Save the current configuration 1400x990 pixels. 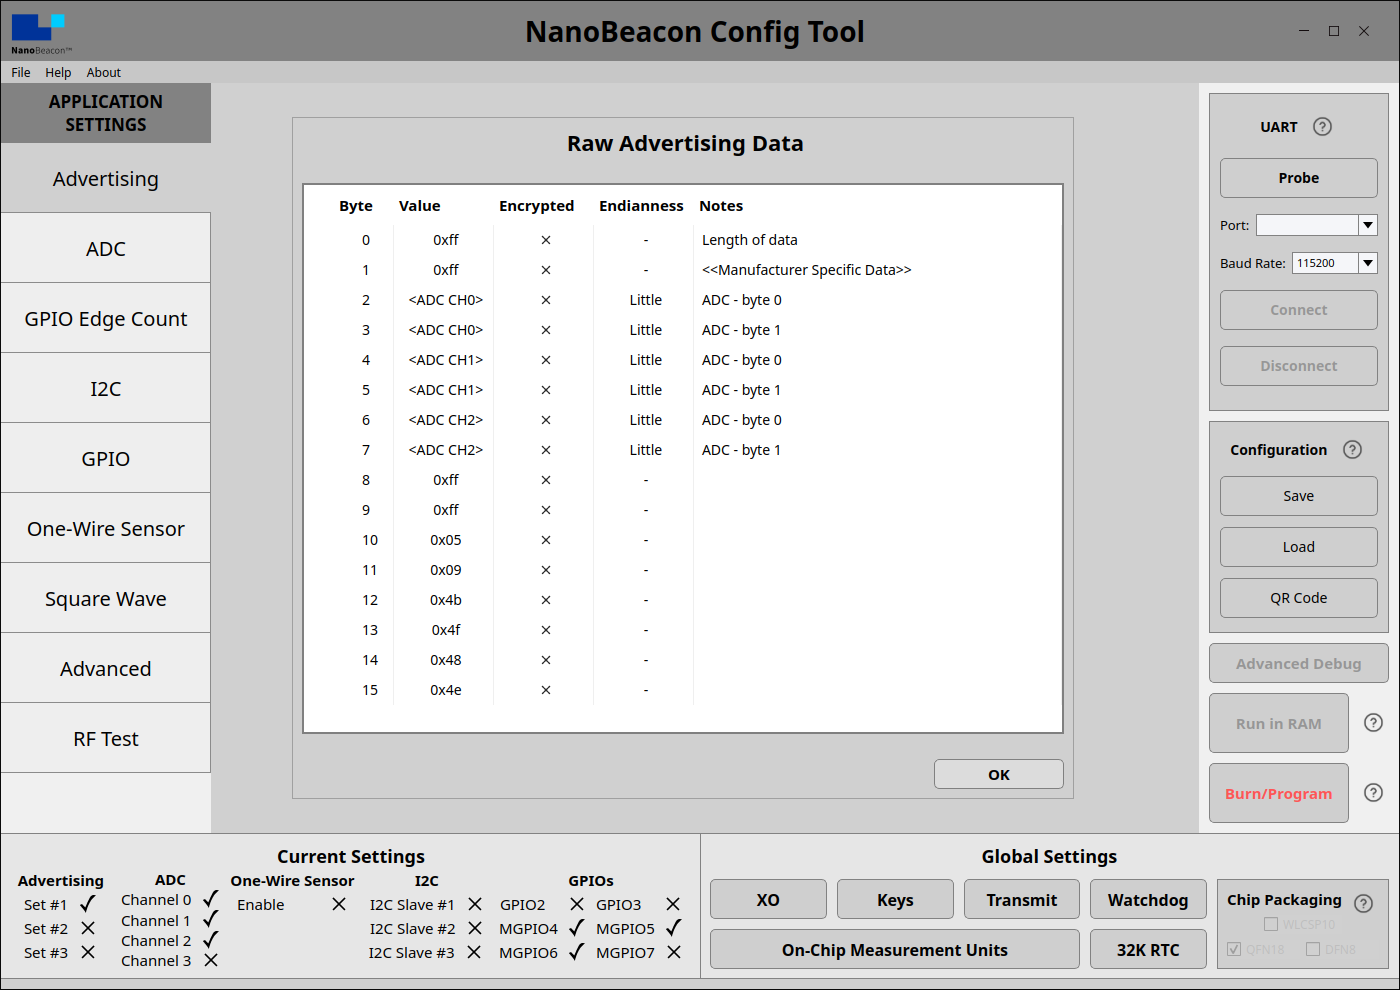pyautogui.click(x=1299, y=496)
